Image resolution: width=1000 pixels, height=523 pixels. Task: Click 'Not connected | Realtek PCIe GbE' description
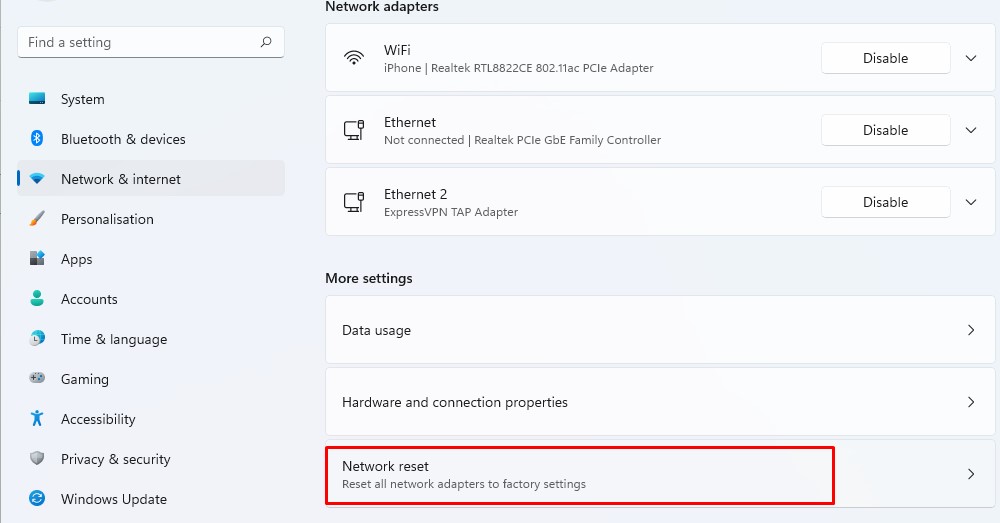tap(522, 140)
